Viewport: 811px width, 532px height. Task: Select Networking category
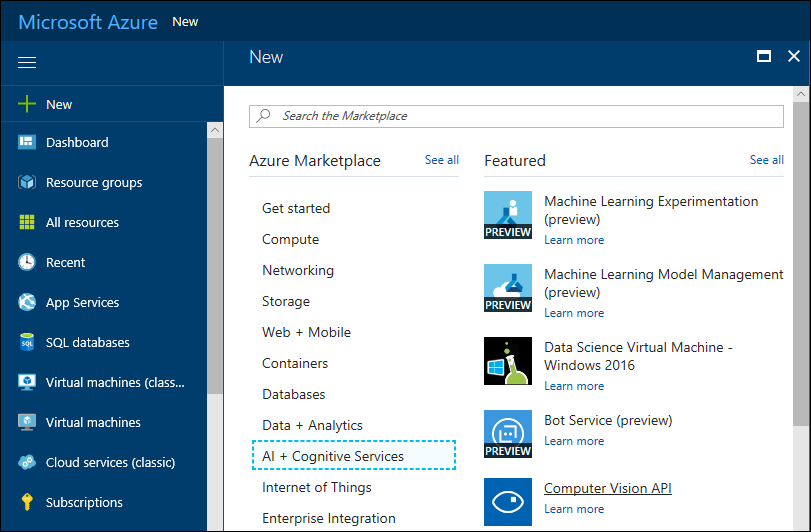pyautogui.click(x=298, y=270)
